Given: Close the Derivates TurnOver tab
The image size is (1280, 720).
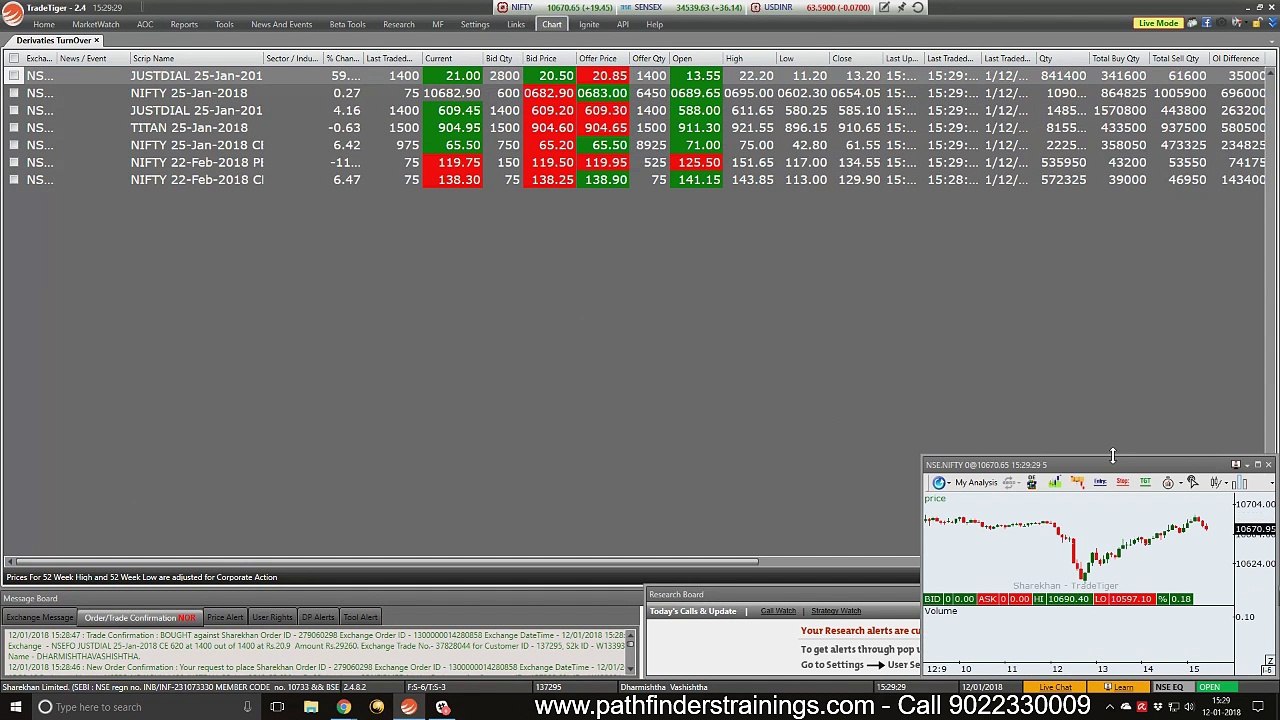Looking at the screenshot, I should click(97, 40).
